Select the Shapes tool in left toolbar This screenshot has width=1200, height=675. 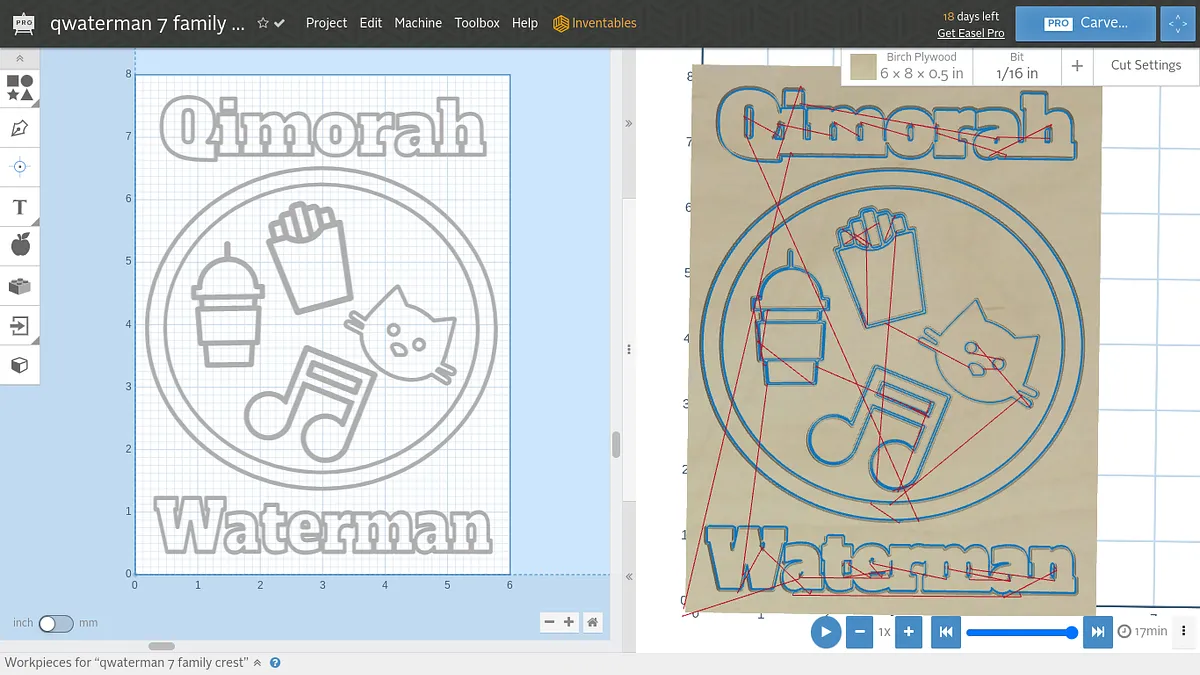tap(20, 88)
